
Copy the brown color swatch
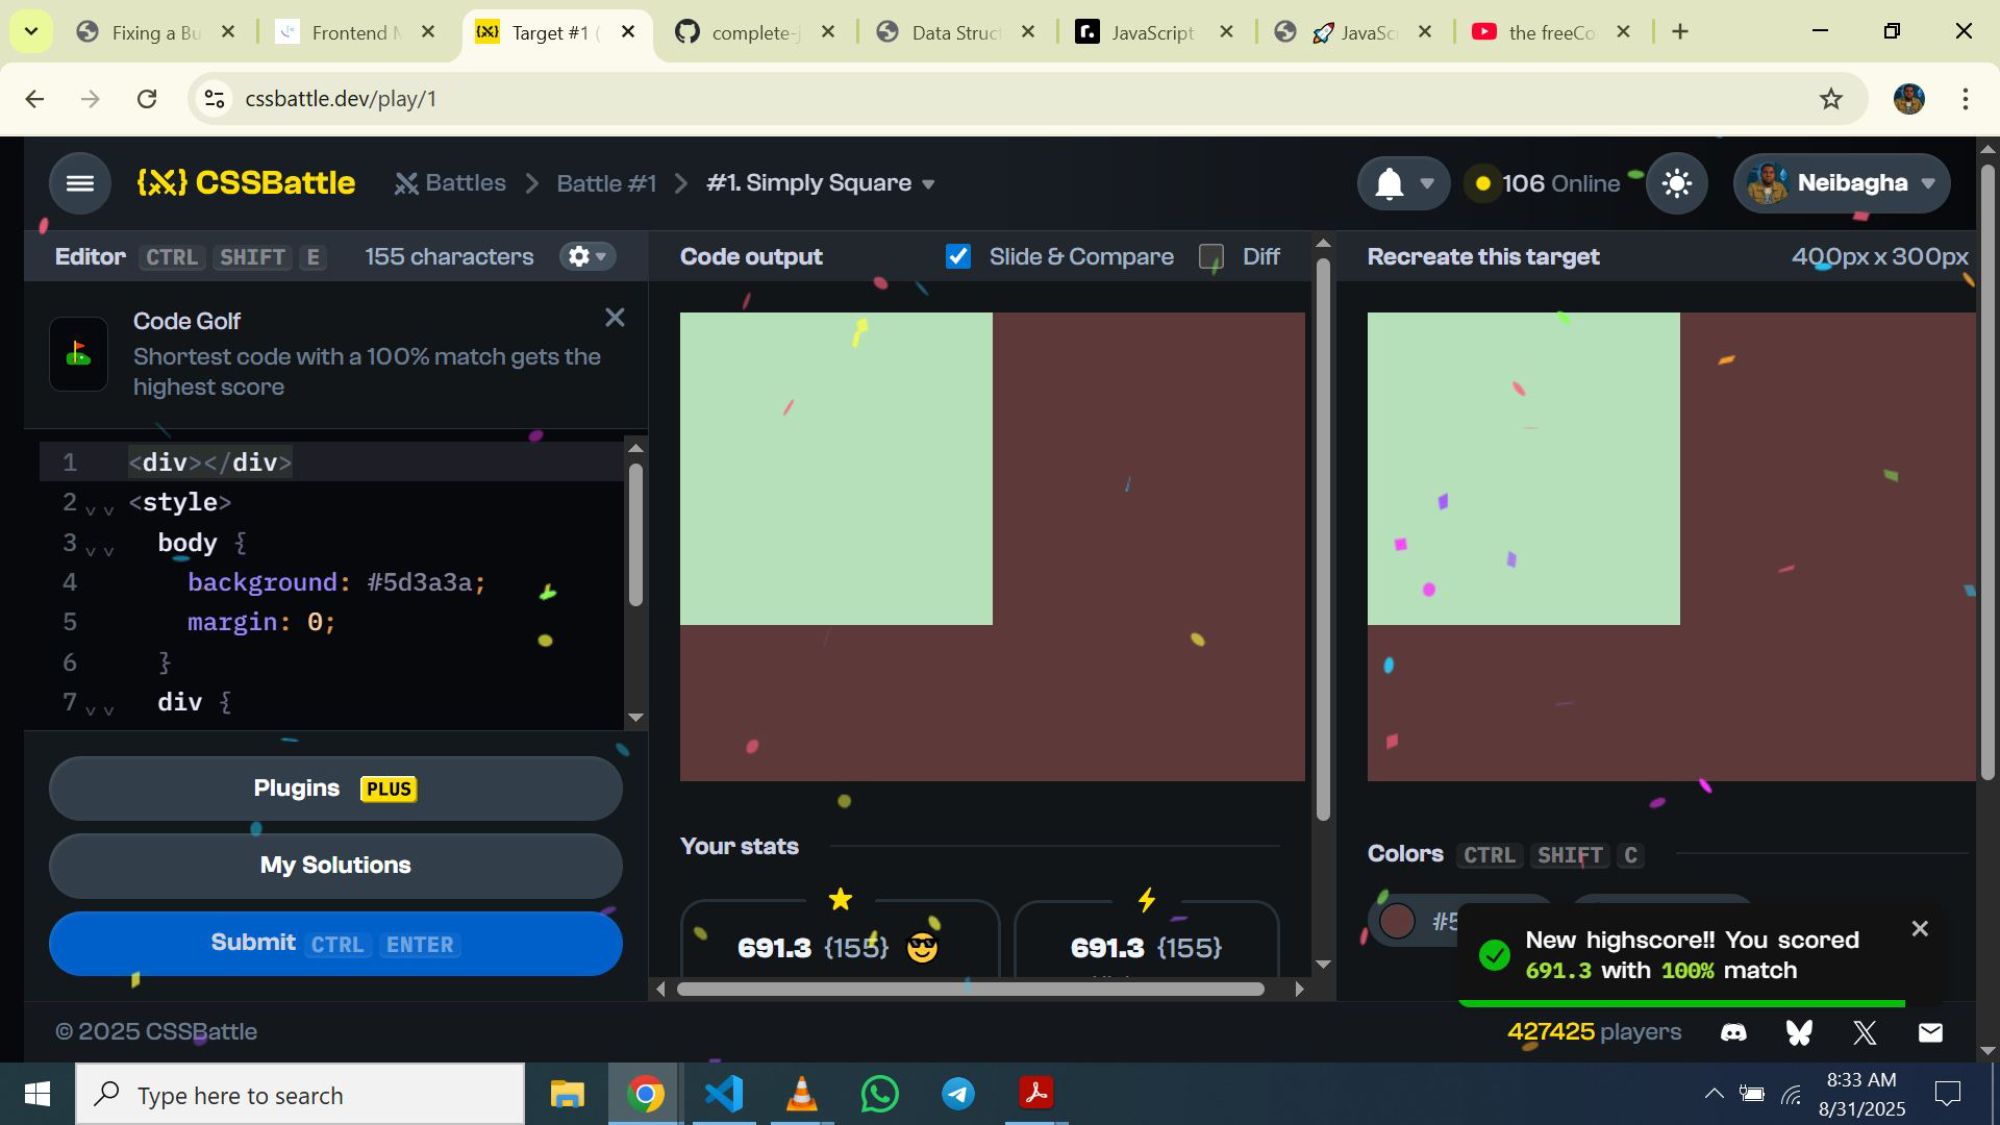pos(1398,921)
